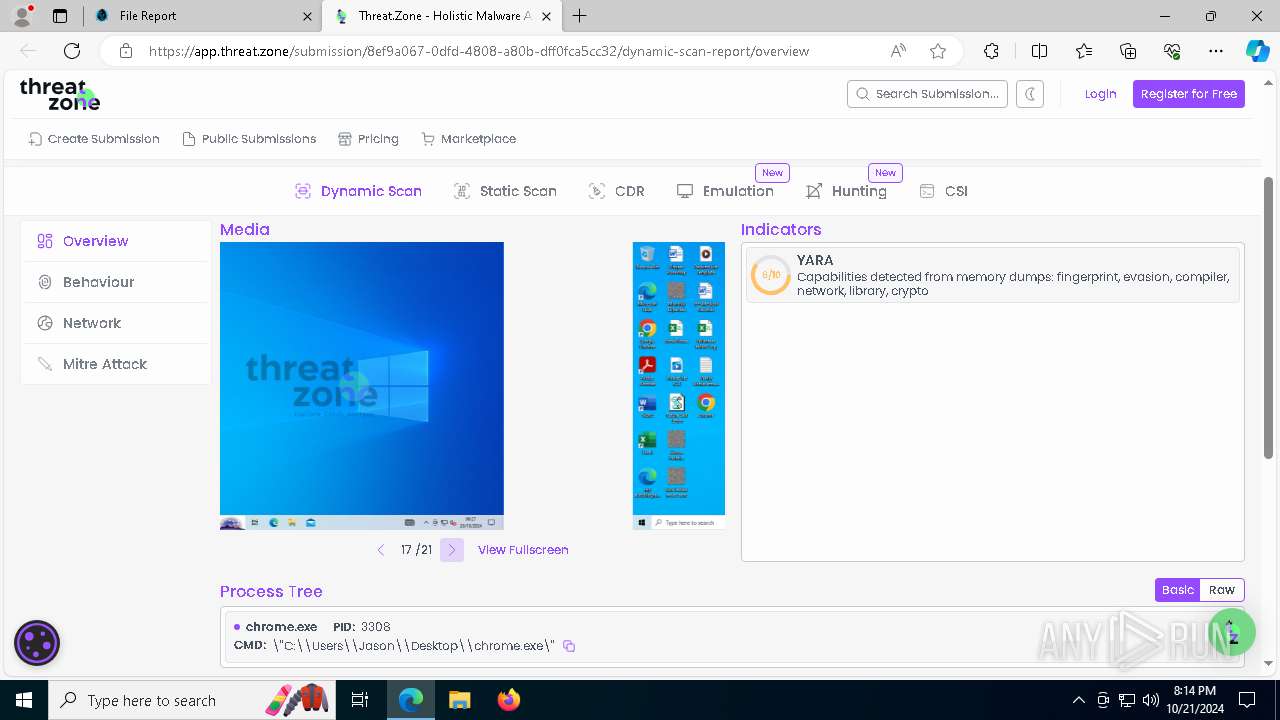The width and height of the screenshot is (1280, 720).
Task: Open the Marketplace link
Action: [x=469, y=139]
